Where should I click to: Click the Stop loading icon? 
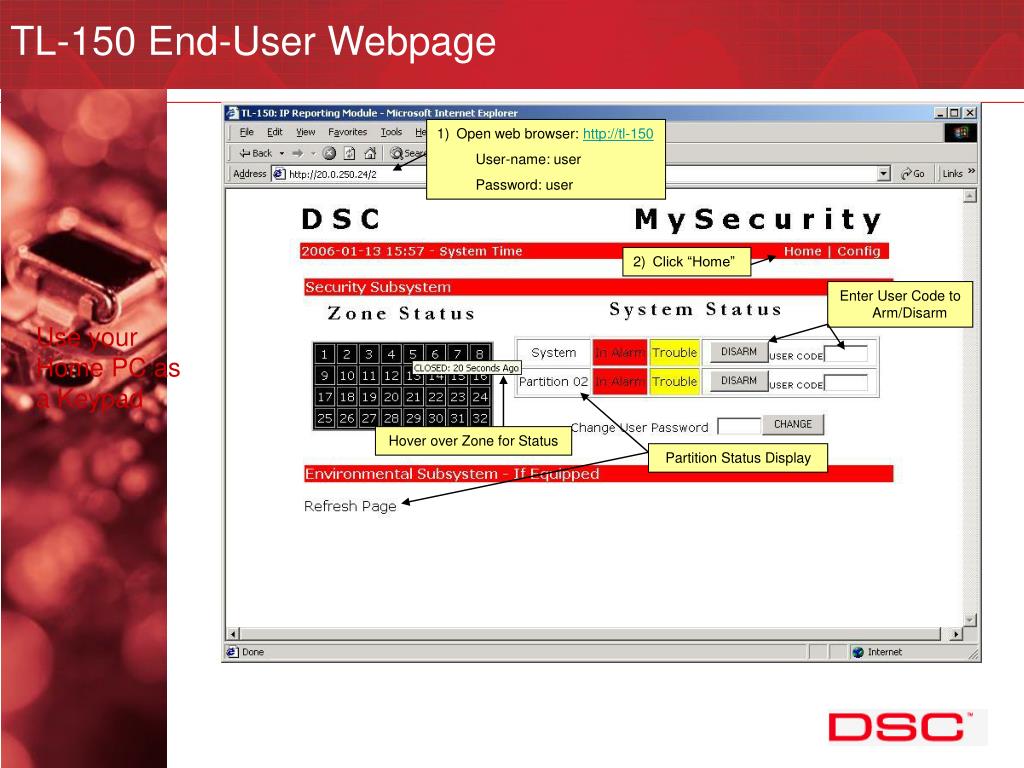click(x=330, y=153)
